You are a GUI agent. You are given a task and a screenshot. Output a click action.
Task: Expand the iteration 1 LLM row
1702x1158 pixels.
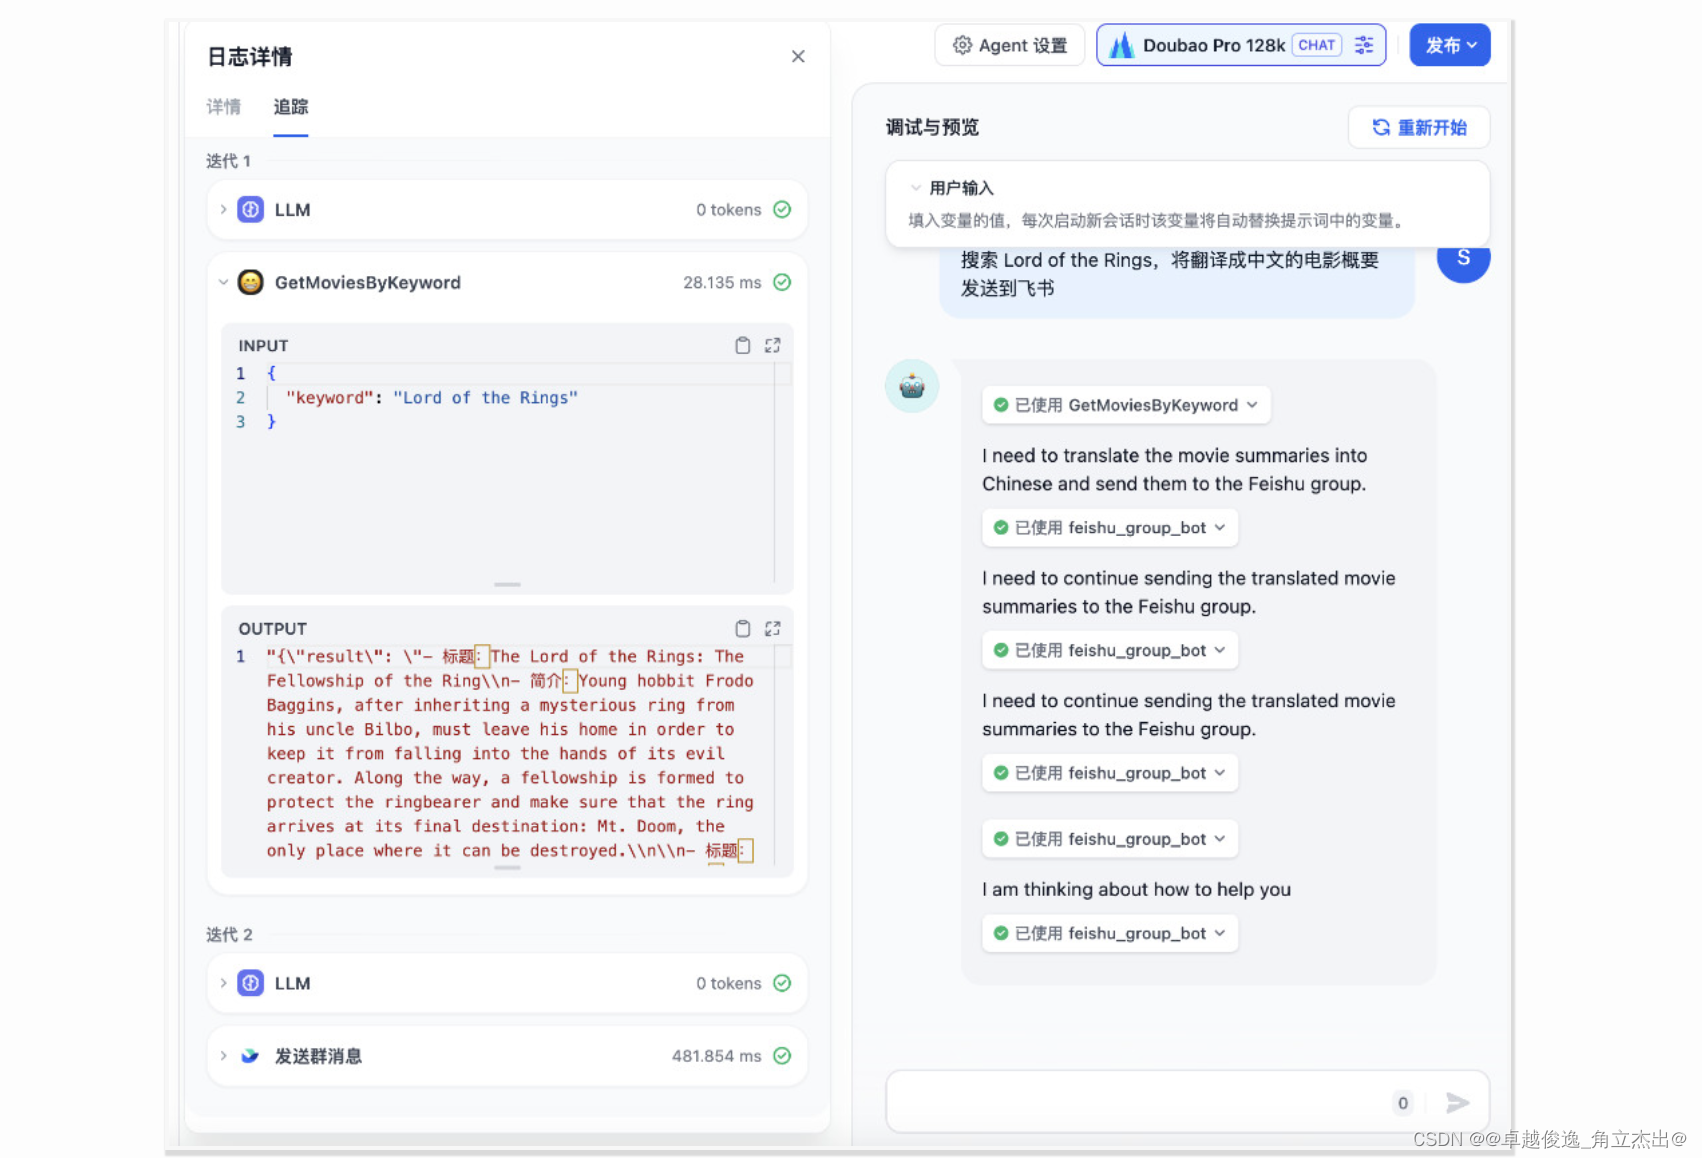tap(223, 210)
